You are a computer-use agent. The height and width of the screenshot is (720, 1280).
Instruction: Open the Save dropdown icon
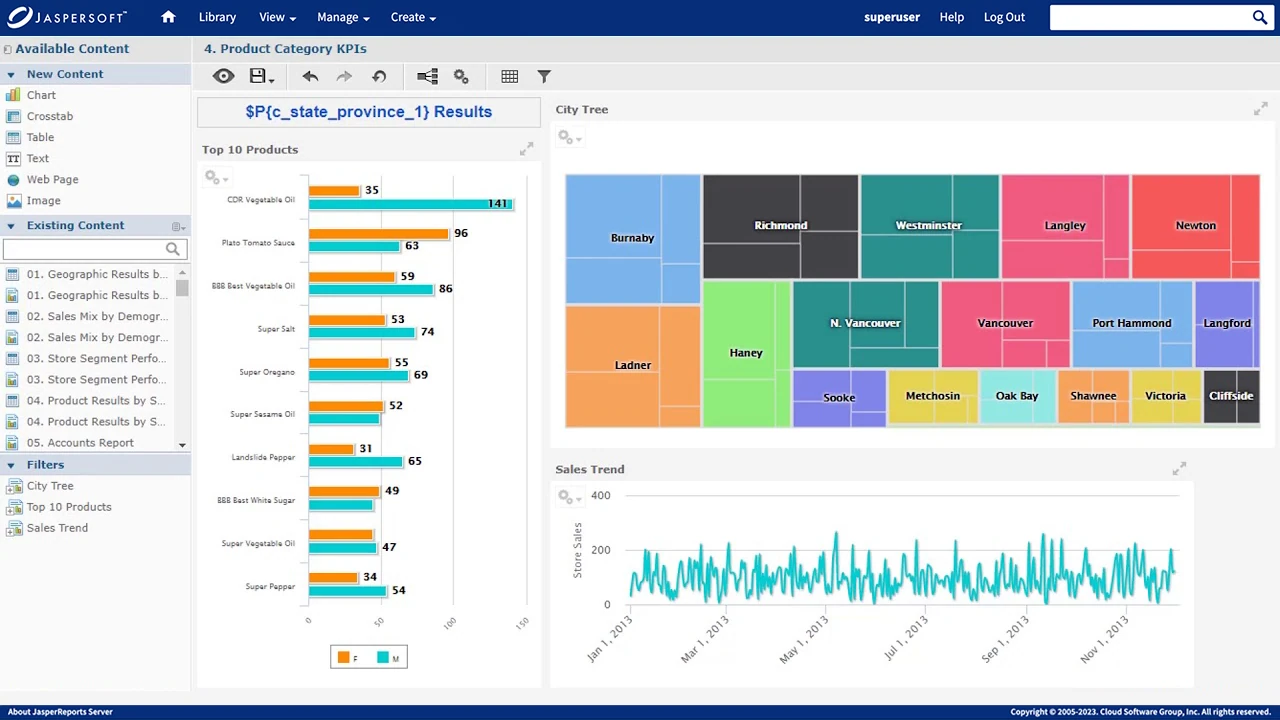(261, 76)
